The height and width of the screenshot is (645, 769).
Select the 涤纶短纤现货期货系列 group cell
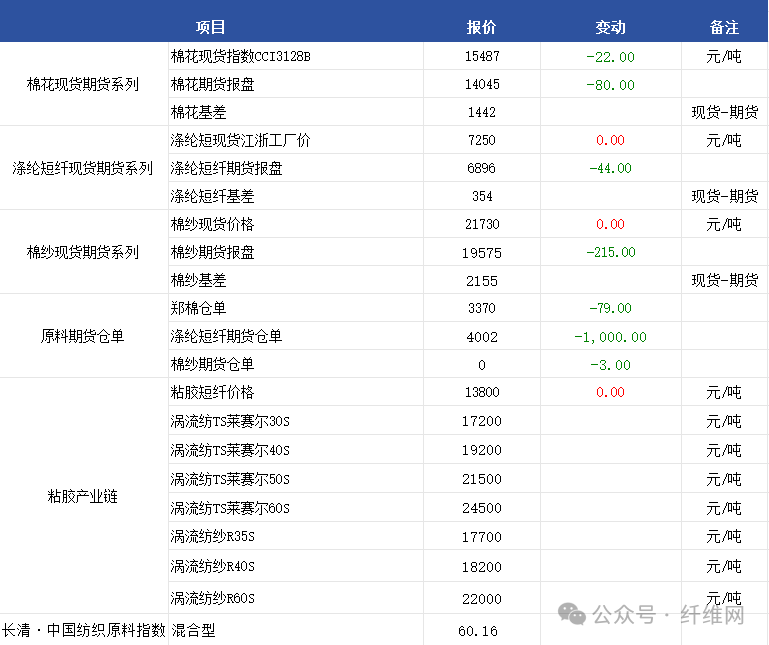pos(83,168)
